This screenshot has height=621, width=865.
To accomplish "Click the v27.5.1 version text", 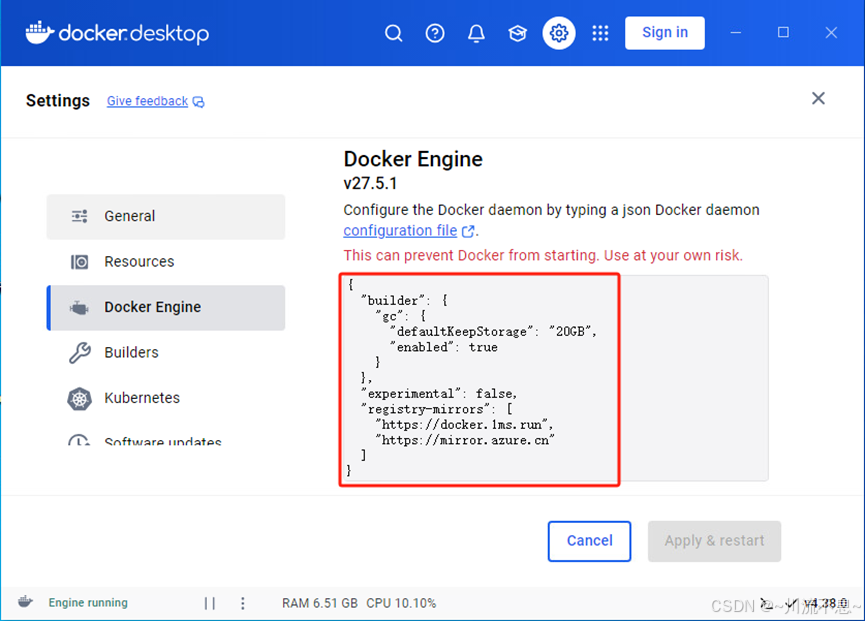I will pos(370,183).
